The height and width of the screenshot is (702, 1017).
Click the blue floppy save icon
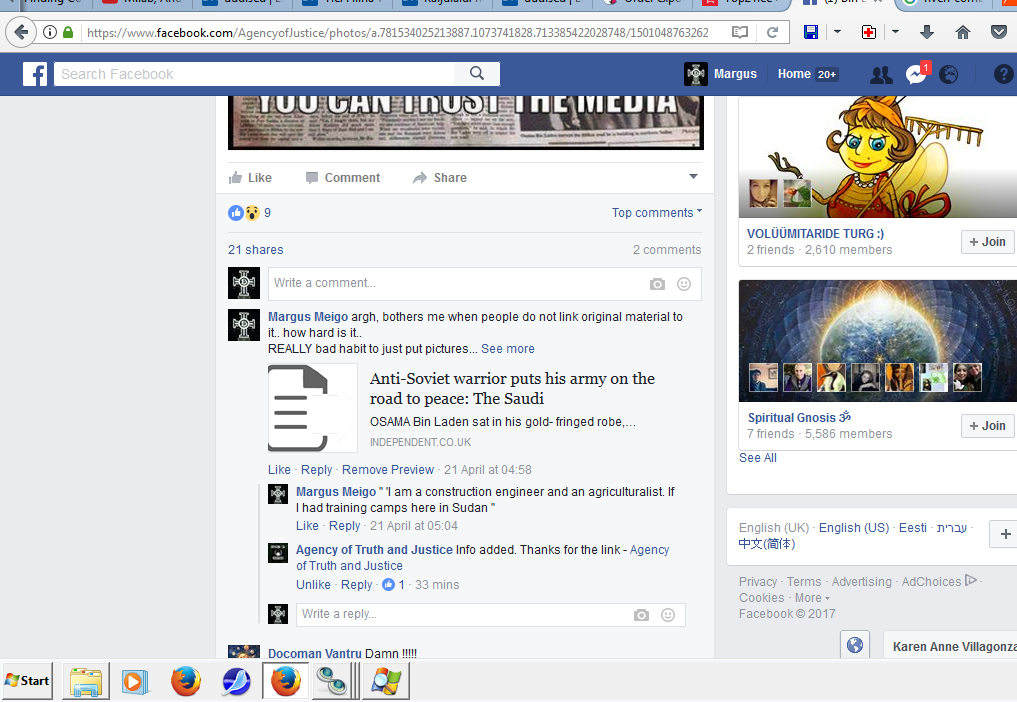(x=811, y=32)
